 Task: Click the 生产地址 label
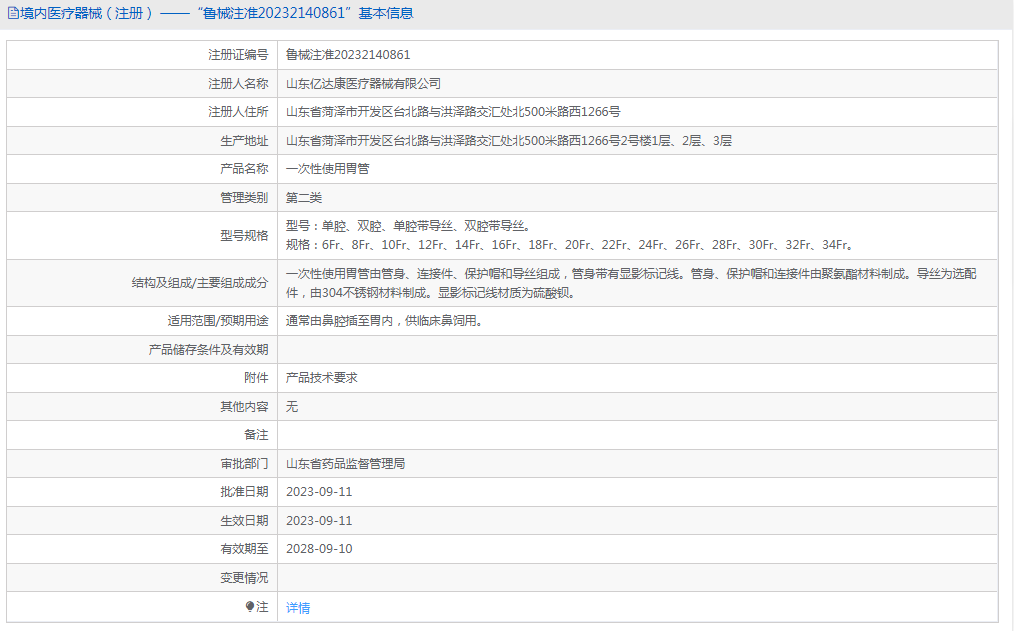tap(244, 140)
